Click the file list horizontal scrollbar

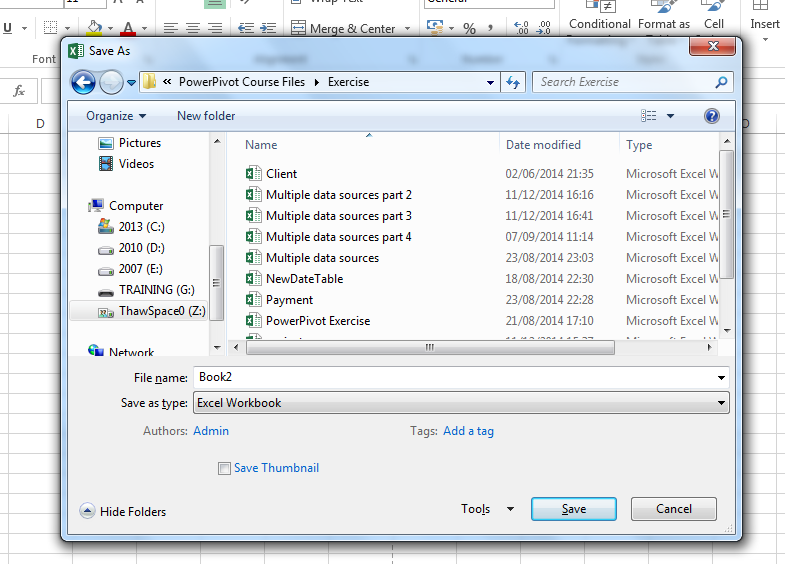coord(430,347)
